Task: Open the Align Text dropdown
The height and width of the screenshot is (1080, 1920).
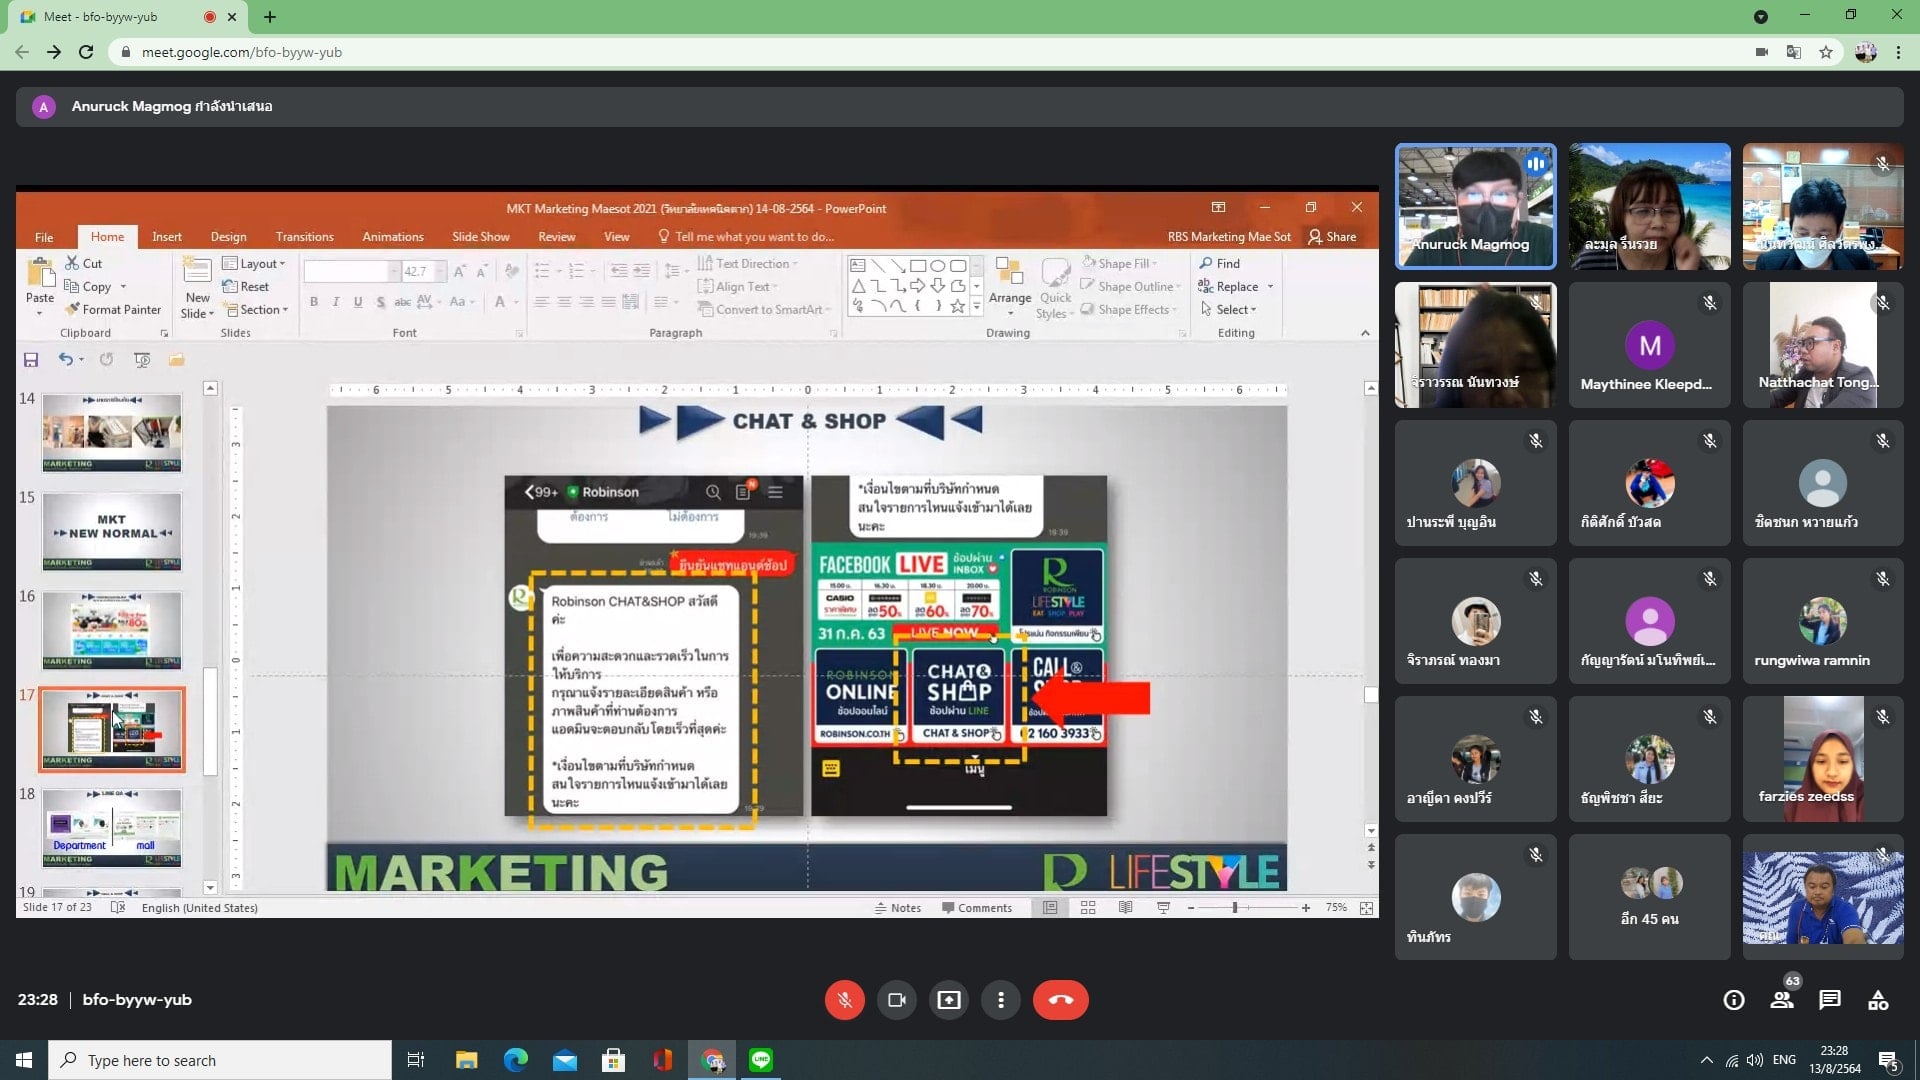Action: (737, 286)
